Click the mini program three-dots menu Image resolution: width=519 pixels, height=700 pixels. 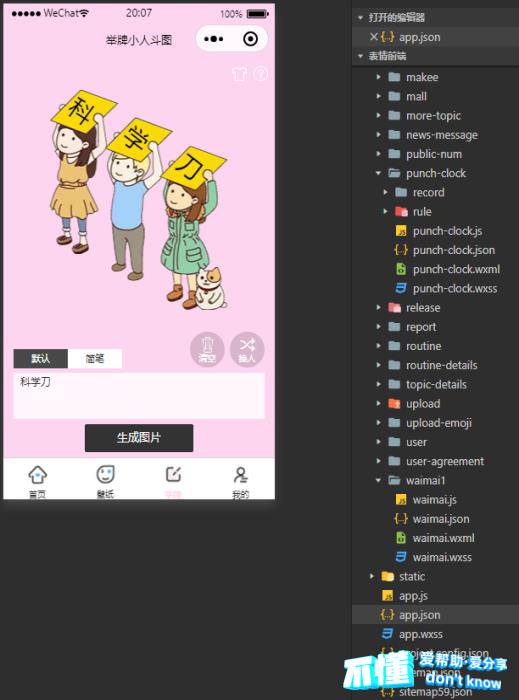point(213,39)
